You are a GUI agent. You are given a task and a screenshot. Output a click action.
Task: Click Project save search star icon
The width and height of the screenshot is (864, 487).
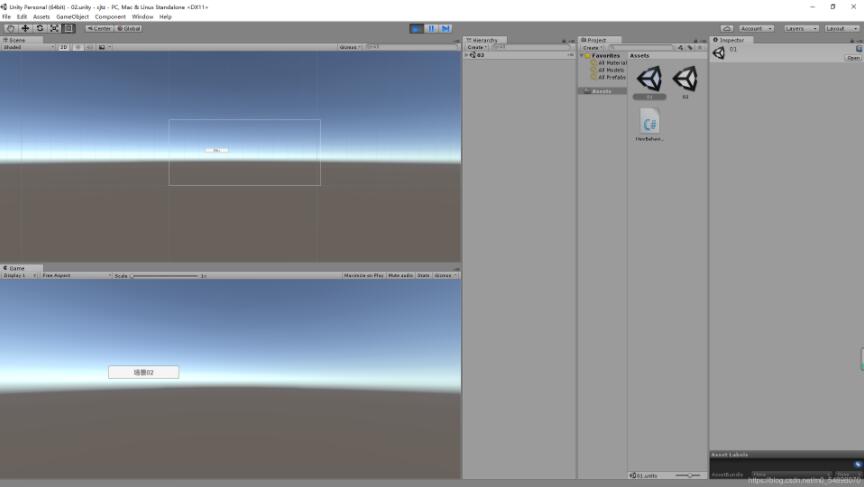pos(700,48)
